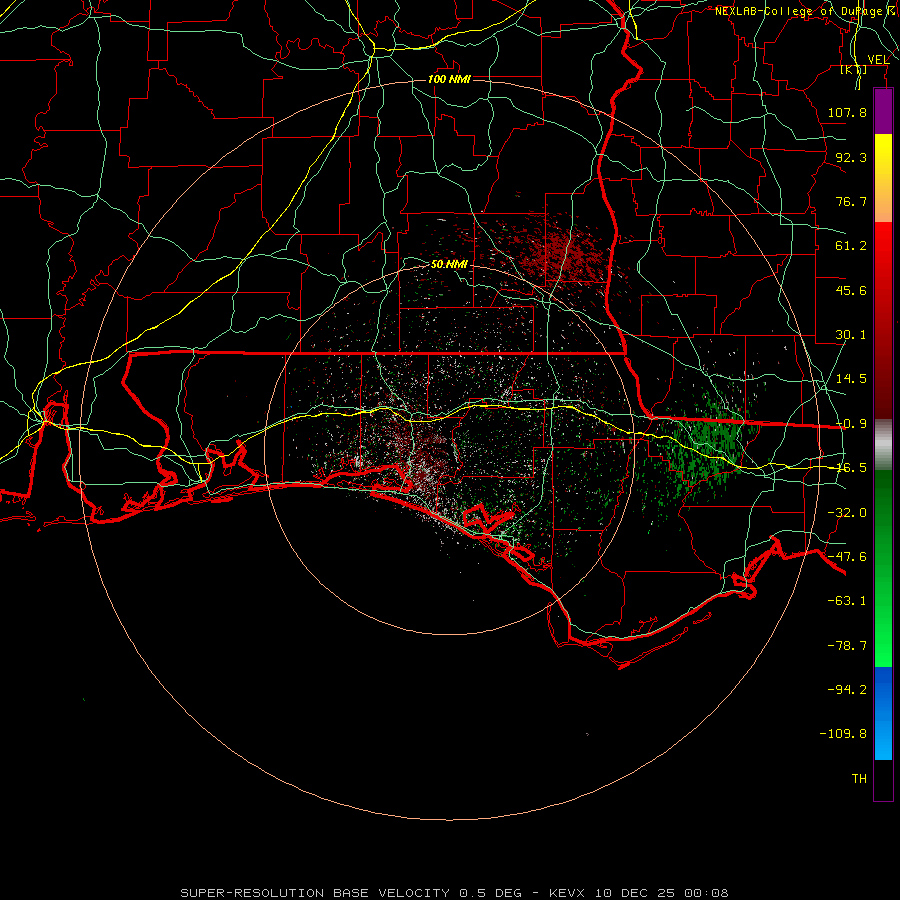Pick the purple segment of the color bar
This screenshot has height=900, width=900.
click(883, 111)
